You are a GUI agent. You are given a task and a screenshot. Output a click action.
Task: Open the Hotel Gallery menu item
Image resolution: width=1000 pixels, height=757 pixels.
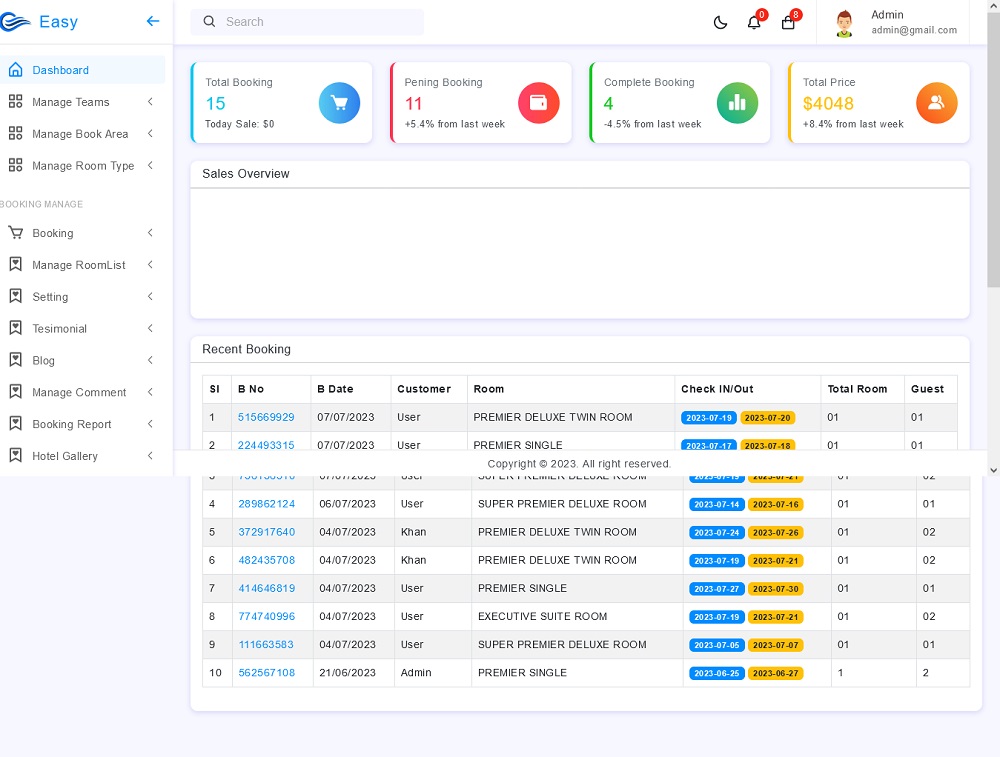pos(65,456)
